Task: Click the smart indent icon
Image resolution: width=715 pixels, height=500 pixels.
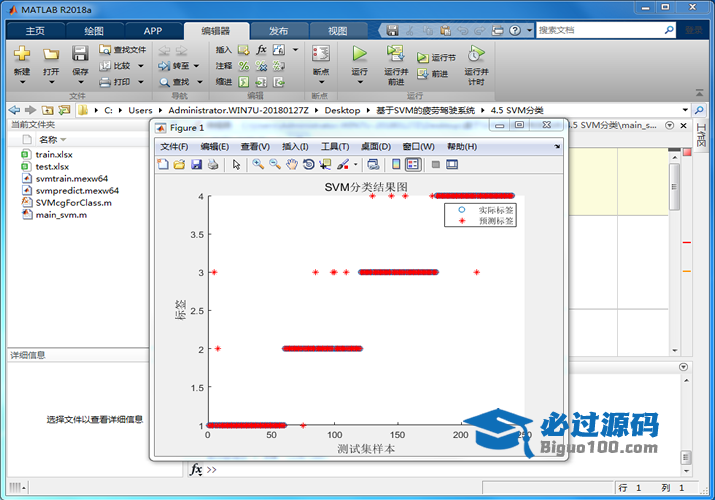Action: point(244,82)
